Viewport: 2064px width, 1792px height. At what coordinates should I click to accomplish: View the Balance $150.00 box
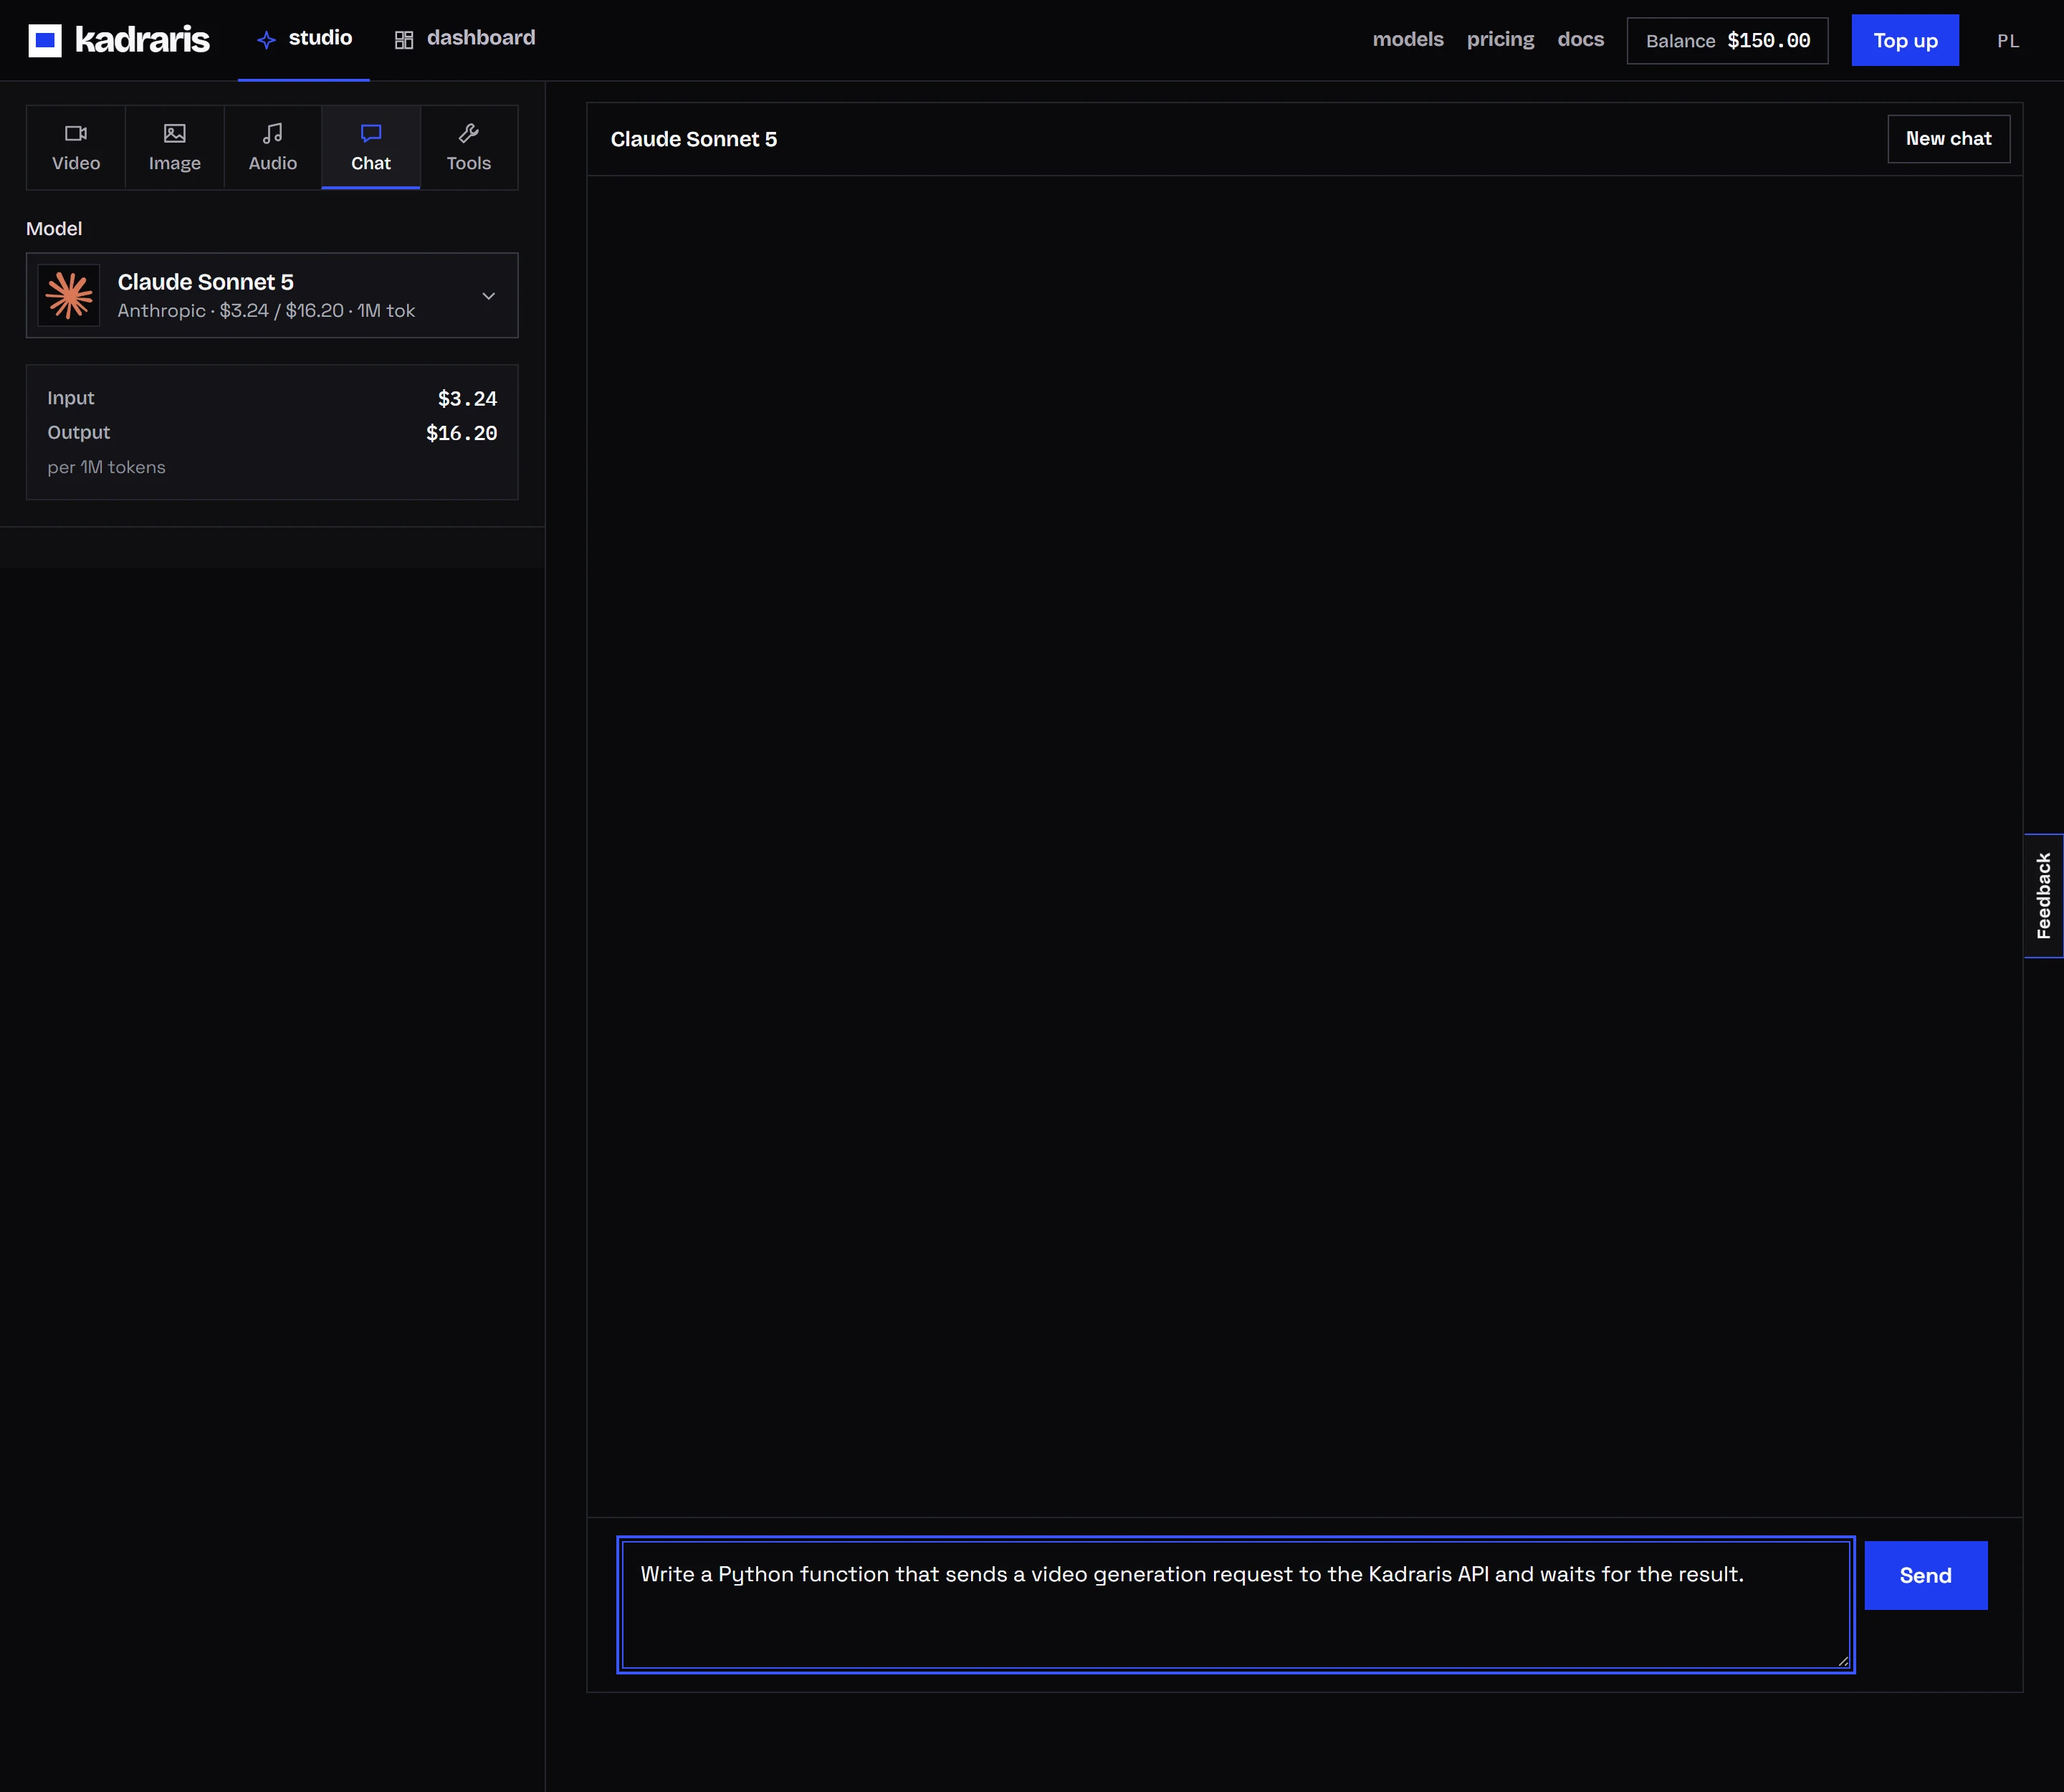click(1727, 40)
